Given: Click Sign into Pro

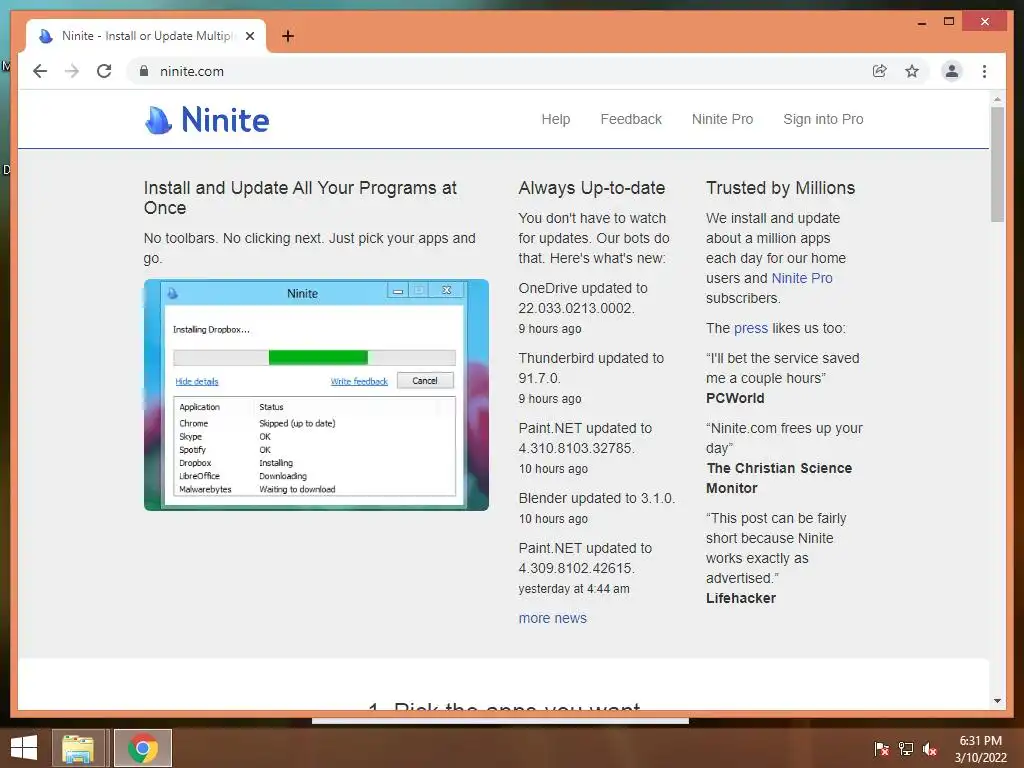Looking at the screenshot, I should tap(823, 119).
